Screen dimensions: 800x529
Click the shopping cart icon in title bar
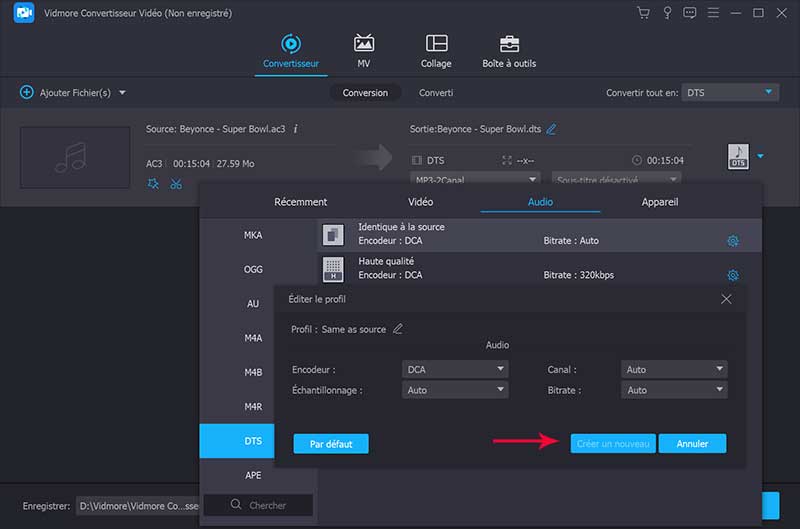(x=643, y=13)
